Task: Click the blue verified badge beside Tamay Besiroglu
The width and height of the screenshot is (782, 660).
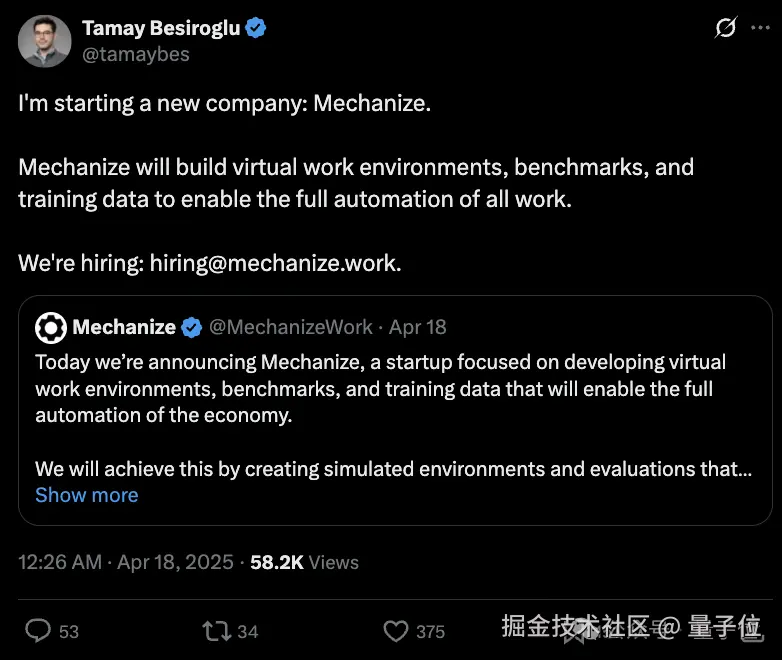Action: click(256, 28)
